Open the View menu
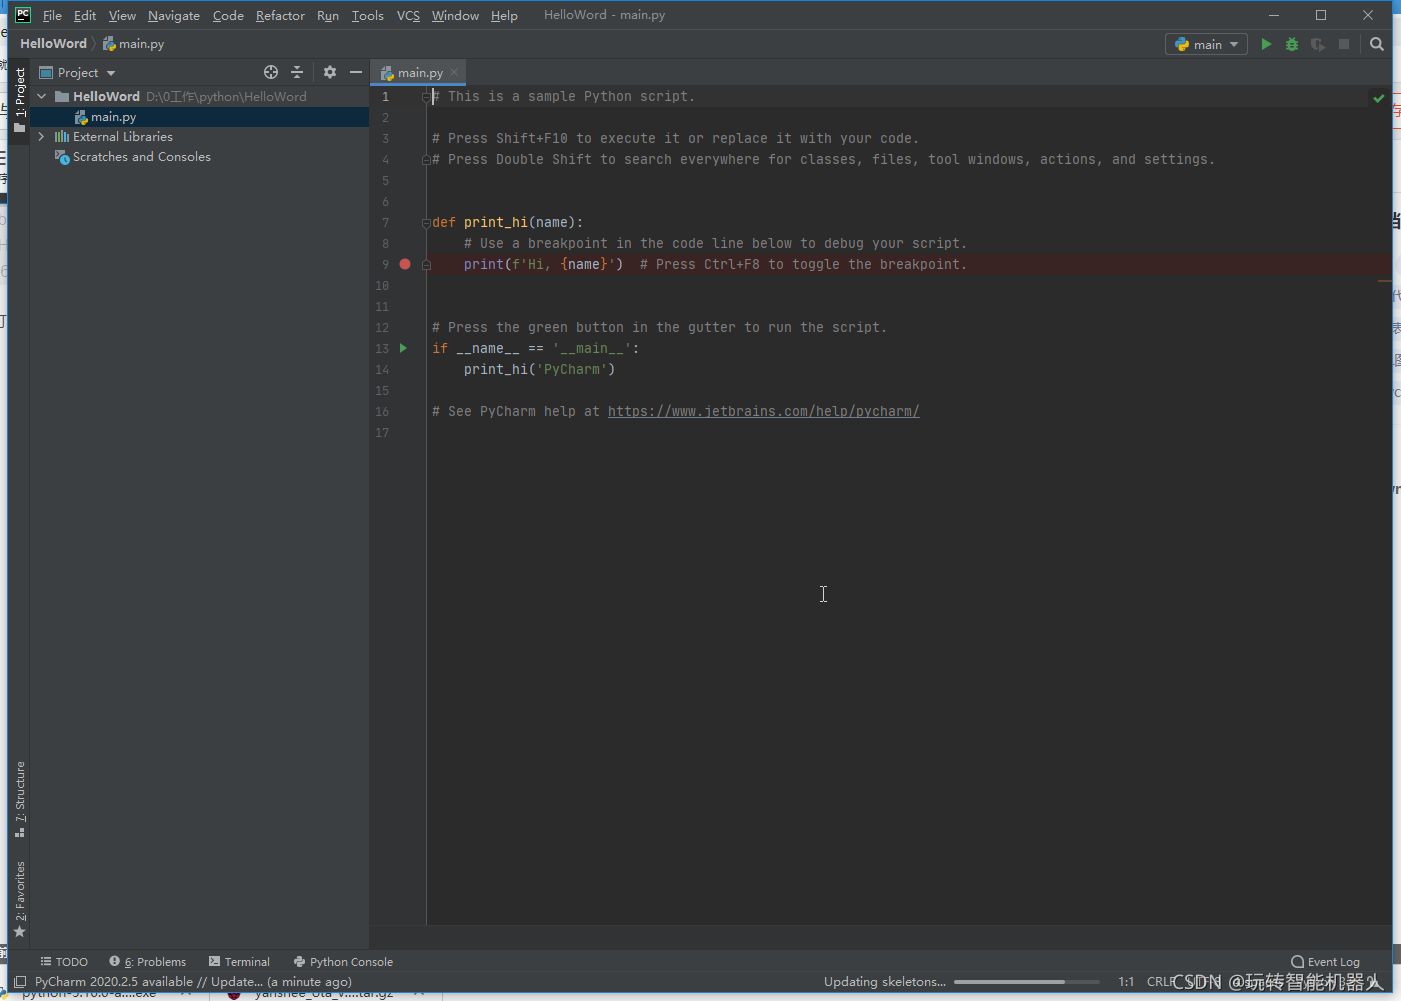The width and height of the screenshot is (1401, 1001). (x=122, y=15)
